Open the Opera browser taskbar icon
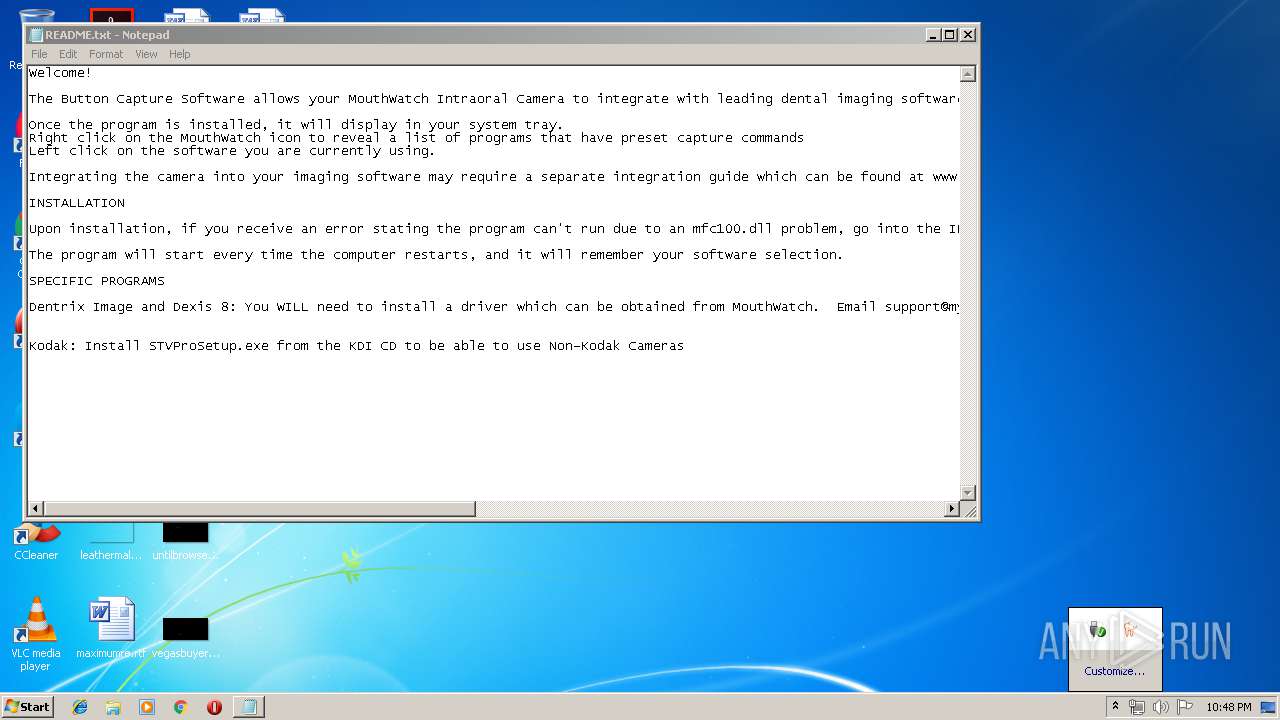Screen dimensions: 1280x720 pos(214,707)
